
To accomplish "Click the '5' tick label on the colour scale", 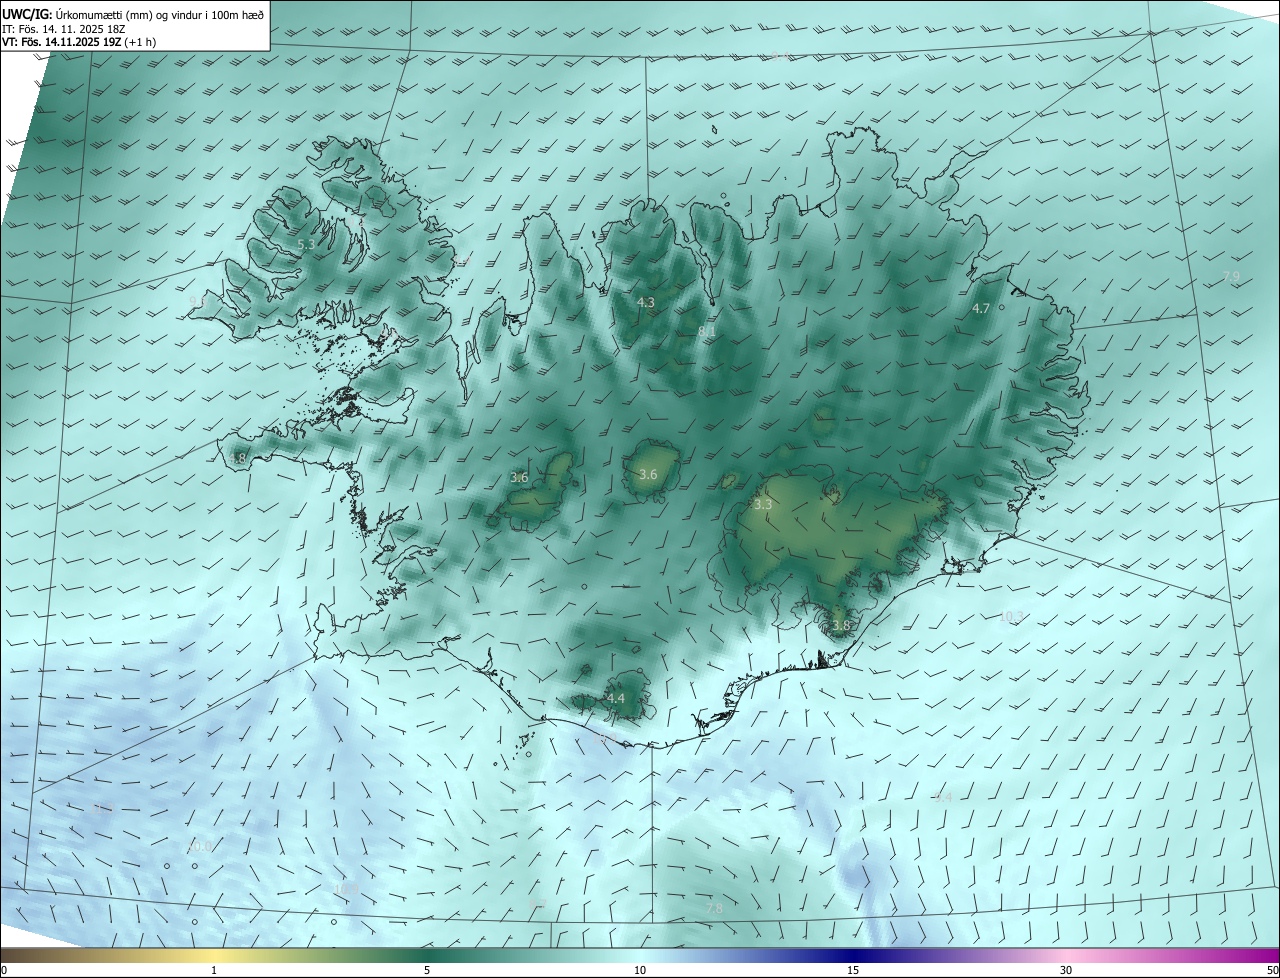I will 427,971.
